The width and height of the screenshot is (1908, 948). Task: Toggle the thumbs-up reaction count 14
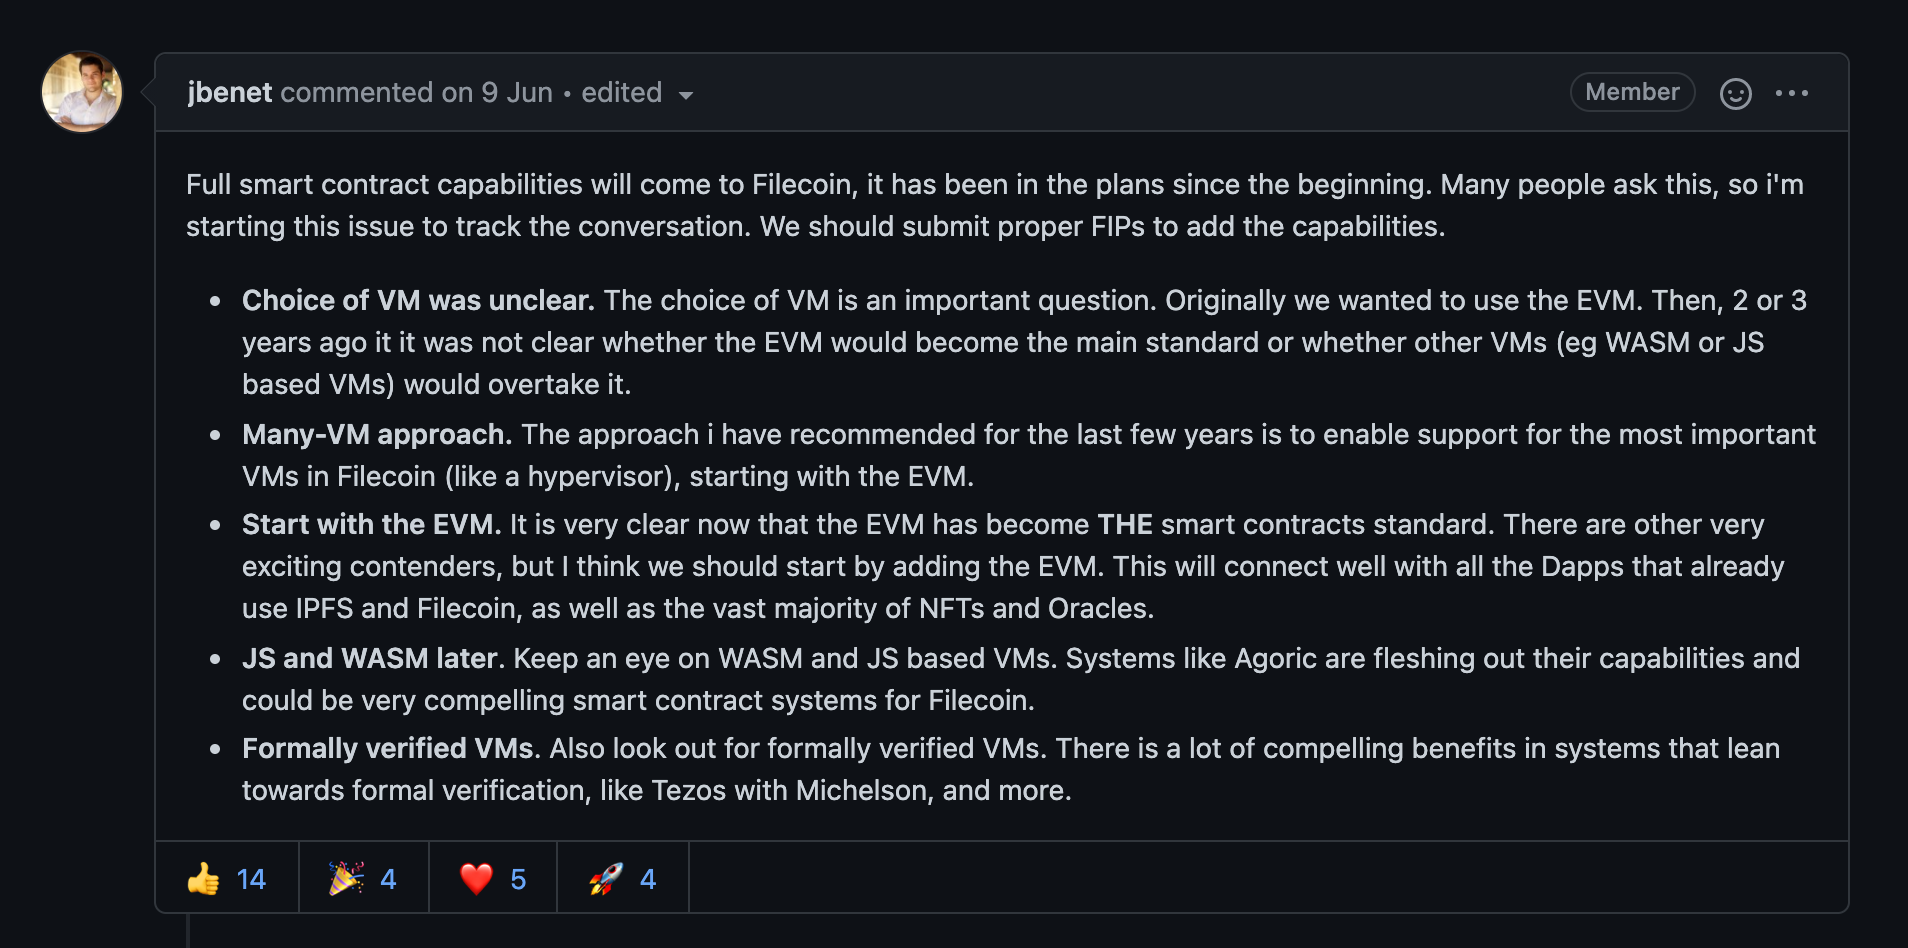pos(251,879)
